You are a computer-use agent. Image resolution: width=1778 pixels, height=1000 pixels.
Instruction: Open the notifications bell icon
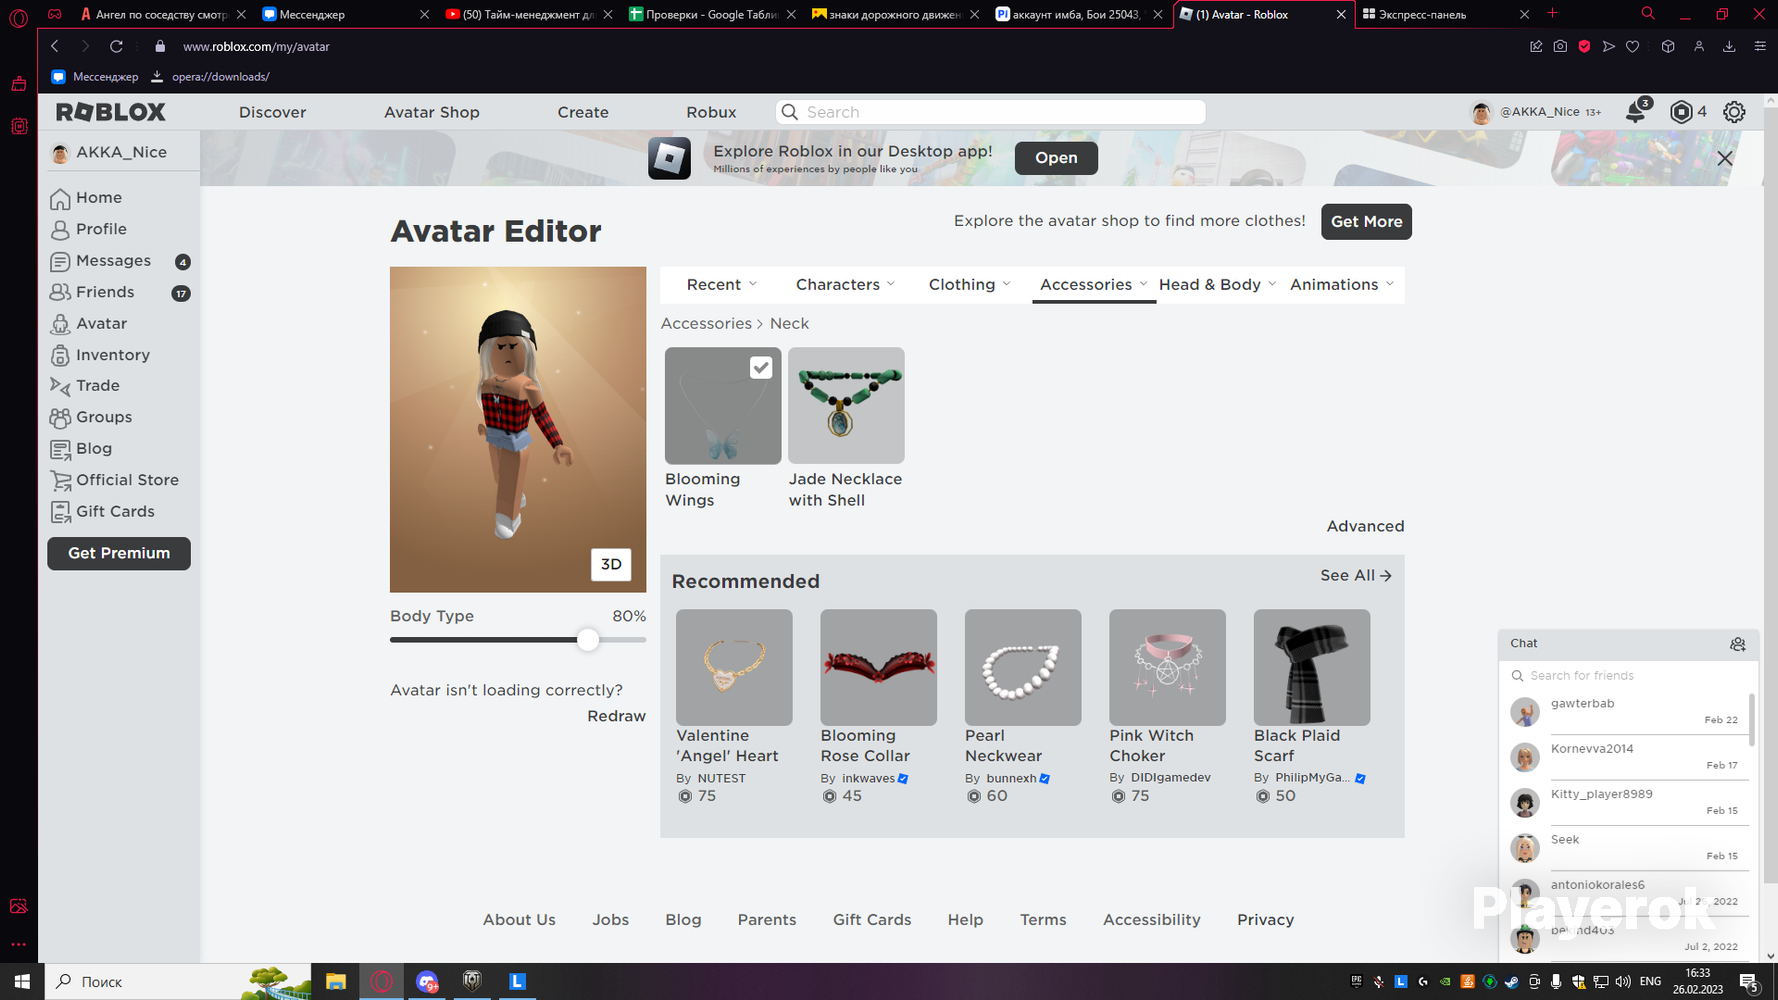(1636, 112)
